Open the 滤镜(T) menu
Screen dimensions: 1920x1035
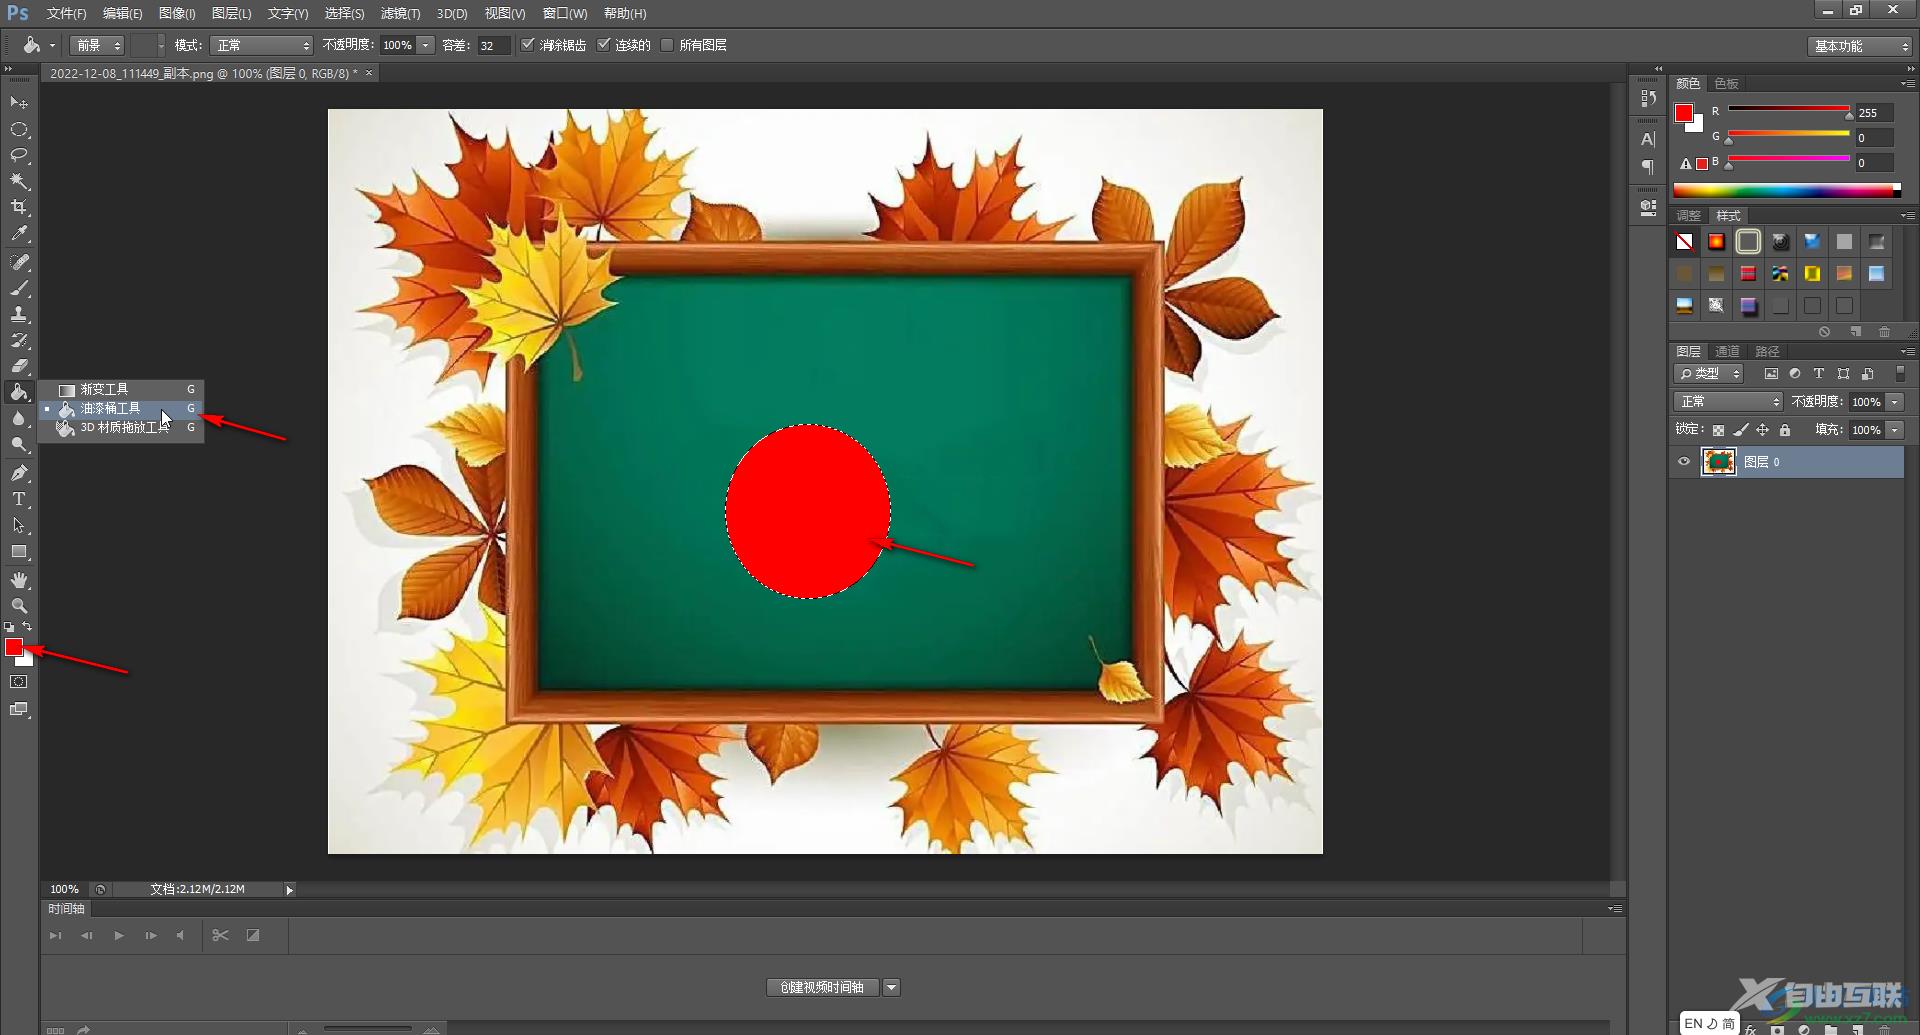400,13
